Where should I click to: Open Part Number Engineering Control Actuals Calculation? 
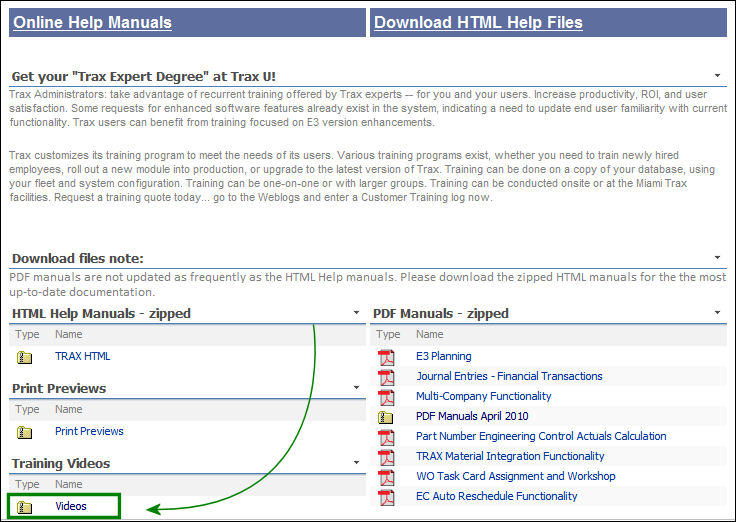point(541,436)
